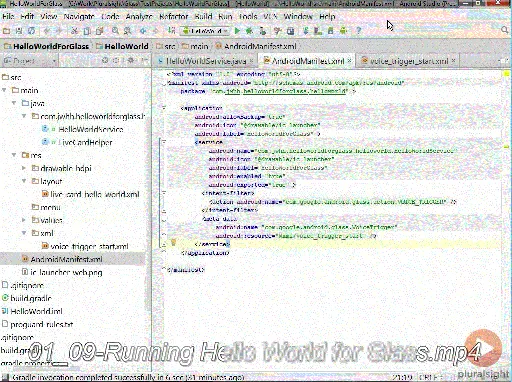The height and width of the screenshot is (382, 512).
Task: Open the File menu
Action: 8,16
